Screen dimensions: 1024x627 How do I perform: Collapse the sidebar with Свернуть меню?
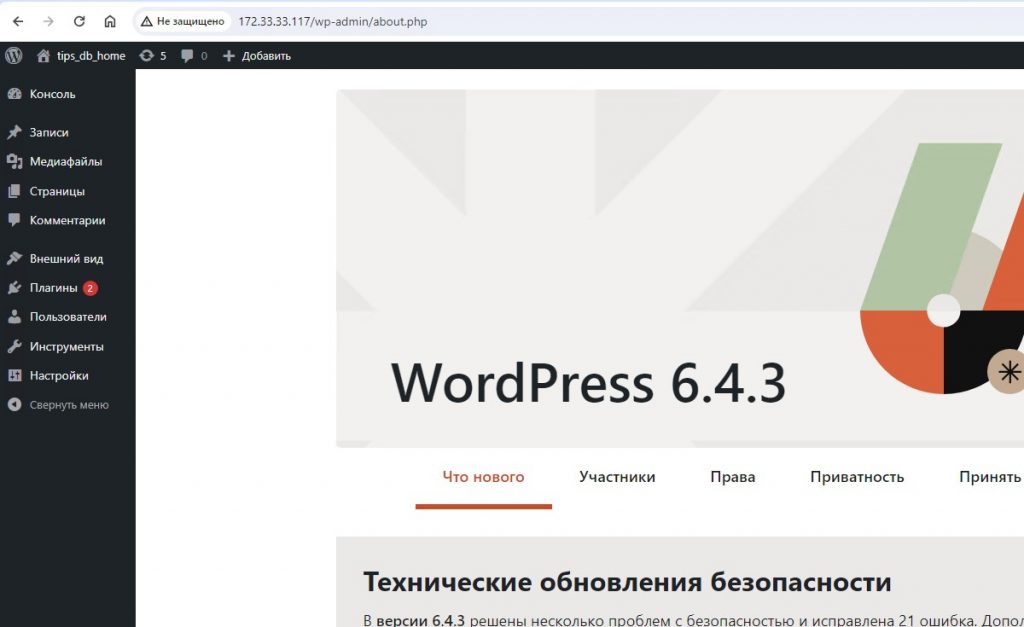click(x=68, y=405)
